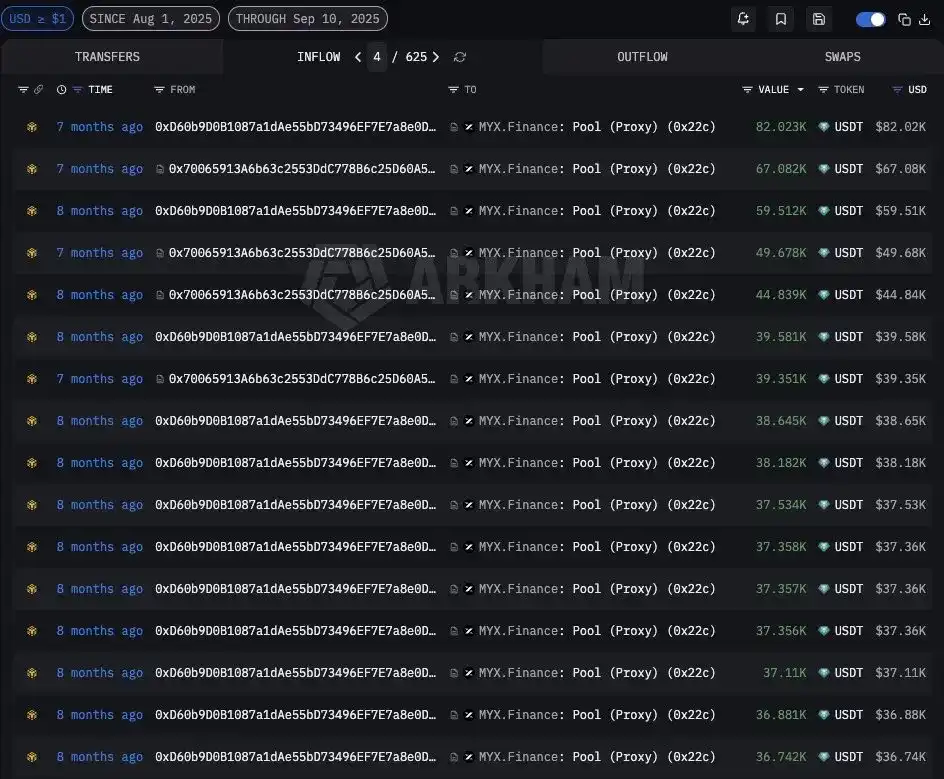The image size is (944, 779).
Task: Click '7 months ago' in the 82.023K row
Action: pos(99,127)
